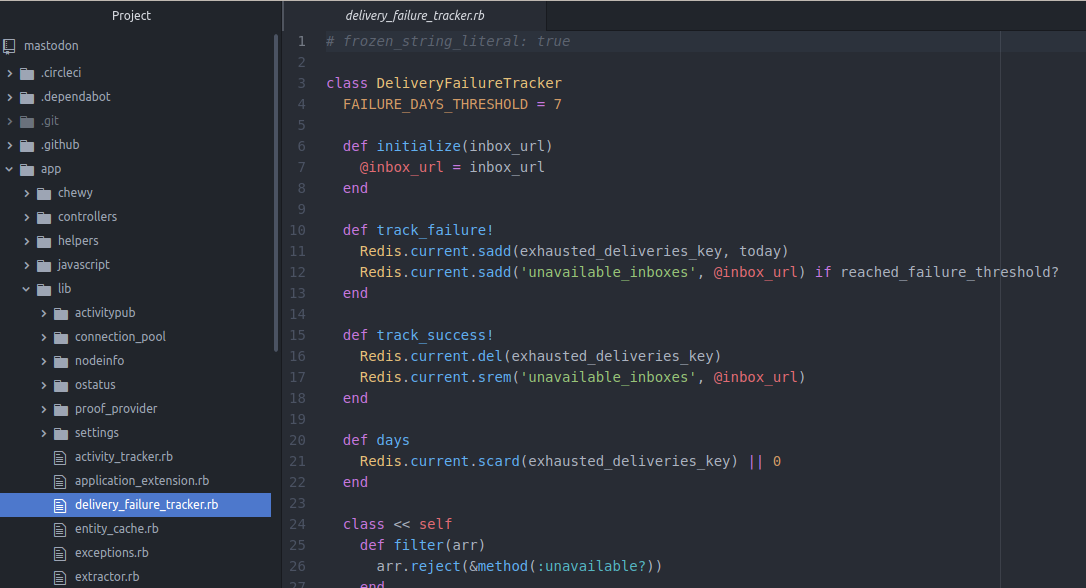Click the file icon beside activity_tracker.rb
Viewport: 1086px width, 588px height.
click(x=60, y=456)
